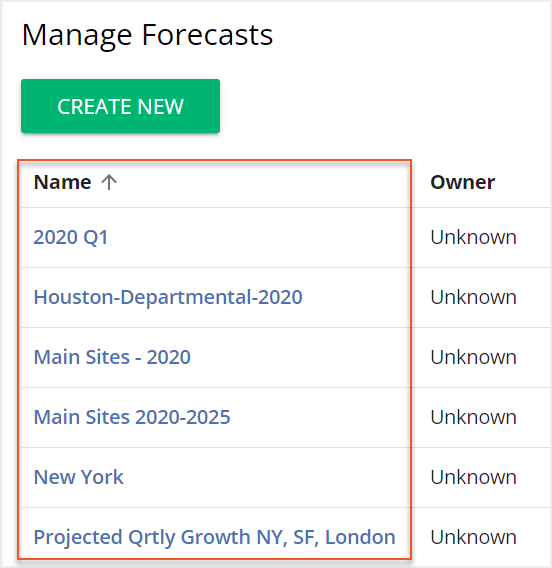Open the Houston-Departmental-2020 forecast

168,297
